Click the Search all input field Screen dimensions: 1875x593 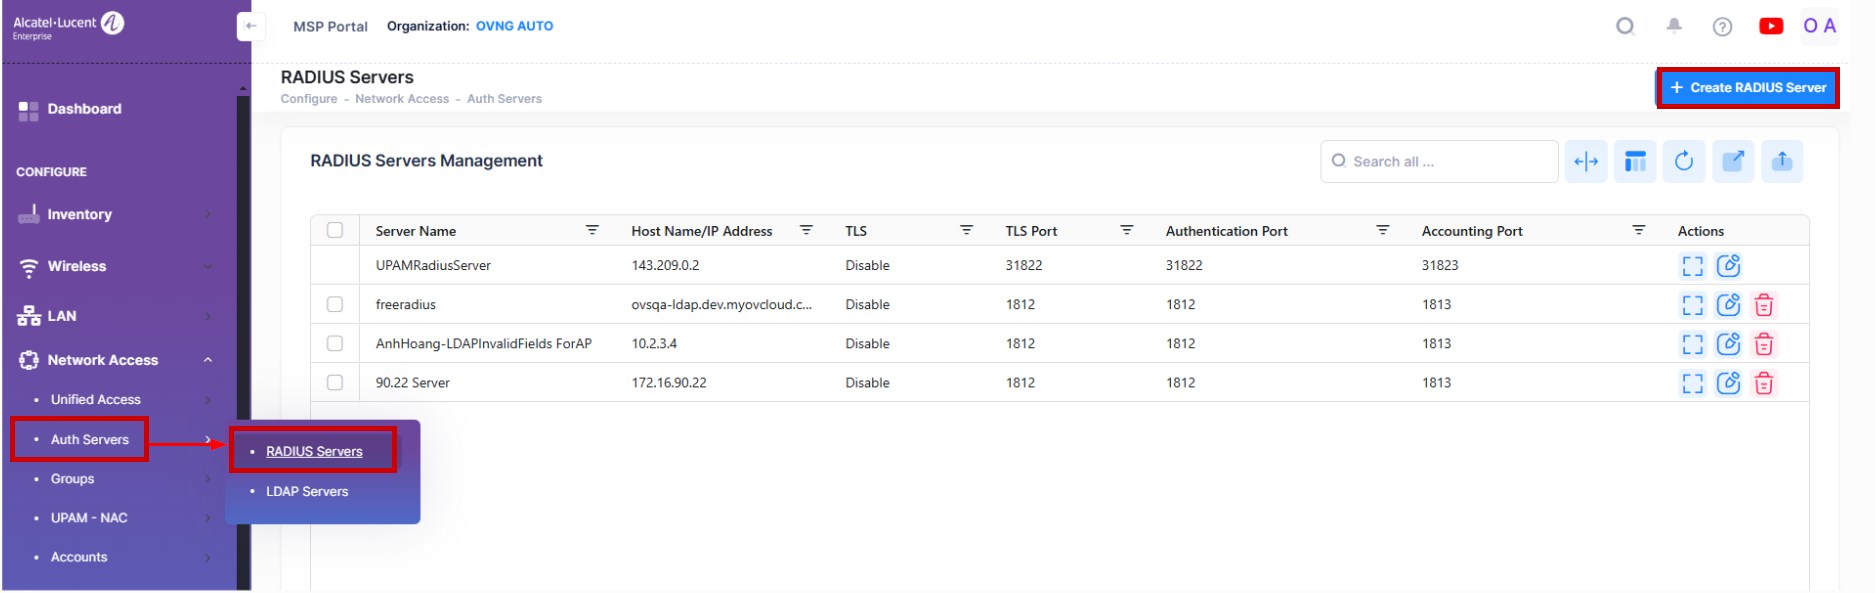pyautogui.click(x=1440, y=161)
